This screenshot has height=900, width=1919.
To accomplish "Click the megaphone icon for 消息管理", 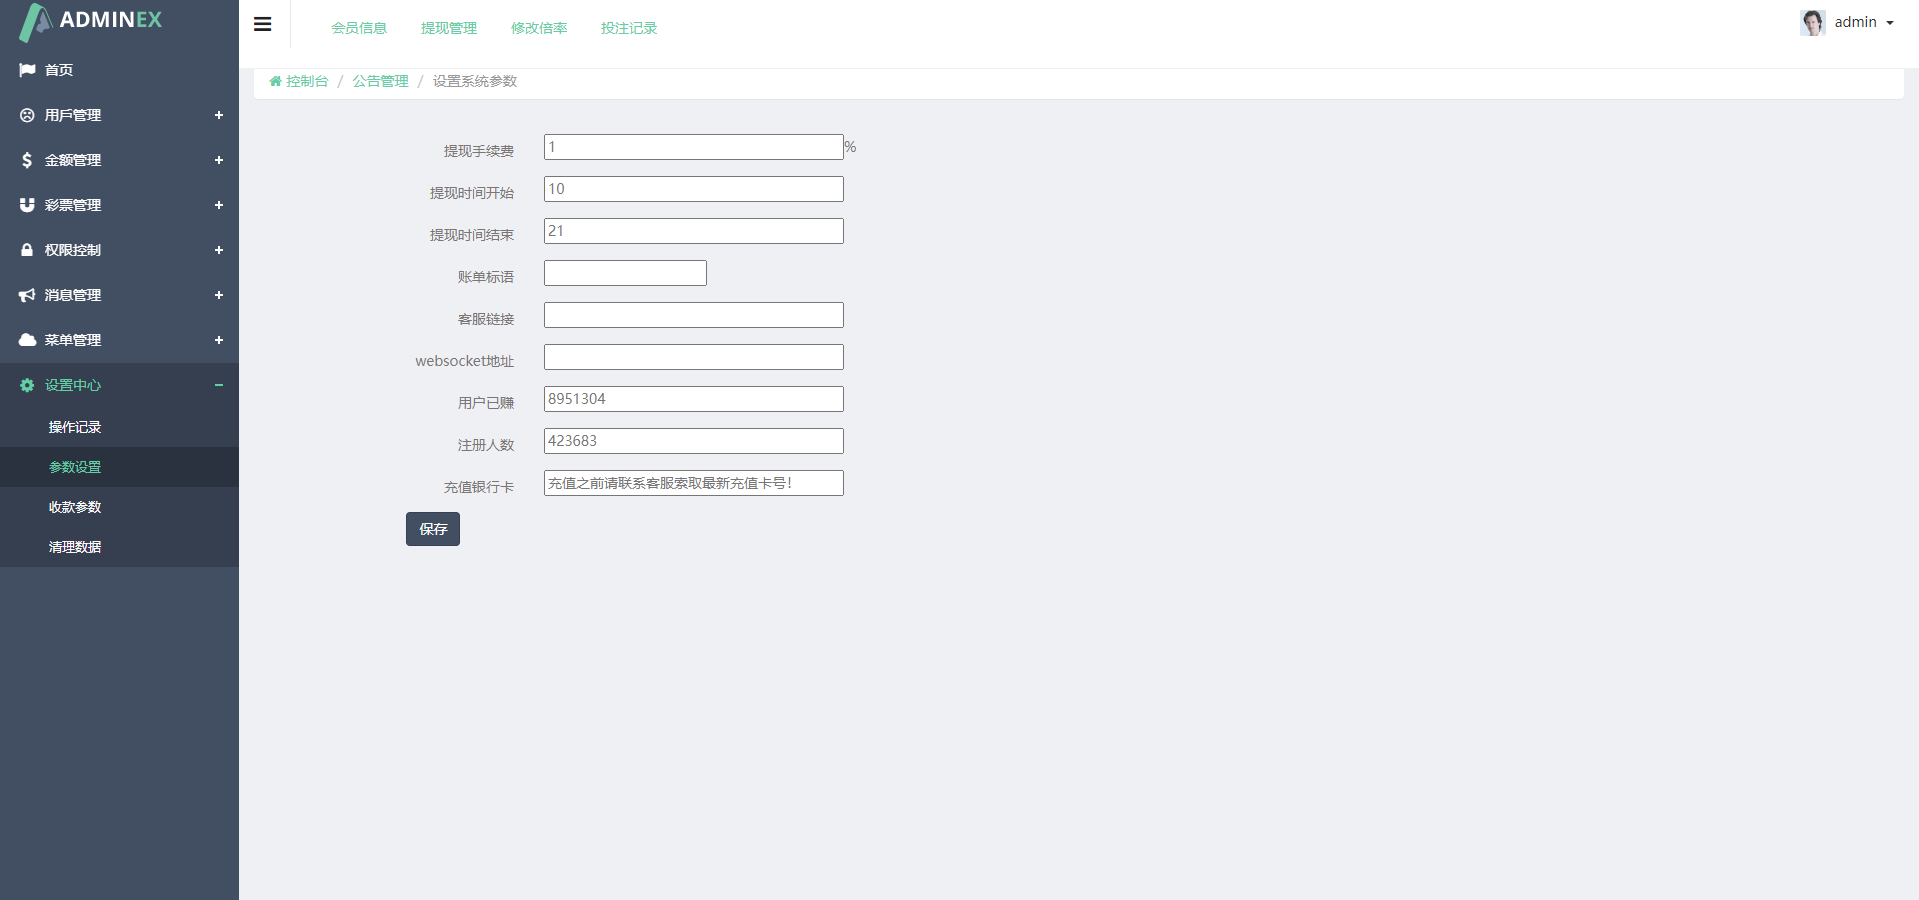I will click(x=27, y=295).
